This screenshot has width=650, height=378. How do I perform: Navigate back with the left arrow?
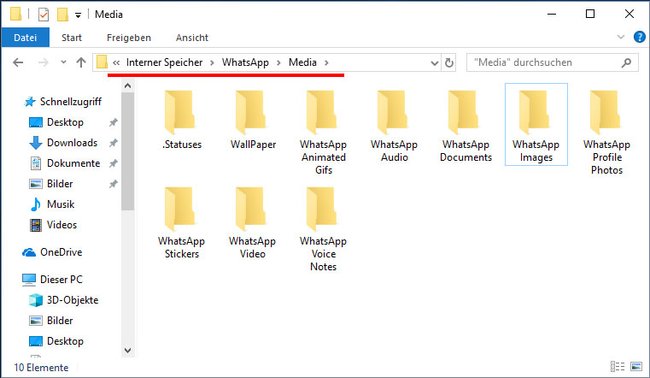(x=18, y=63)
